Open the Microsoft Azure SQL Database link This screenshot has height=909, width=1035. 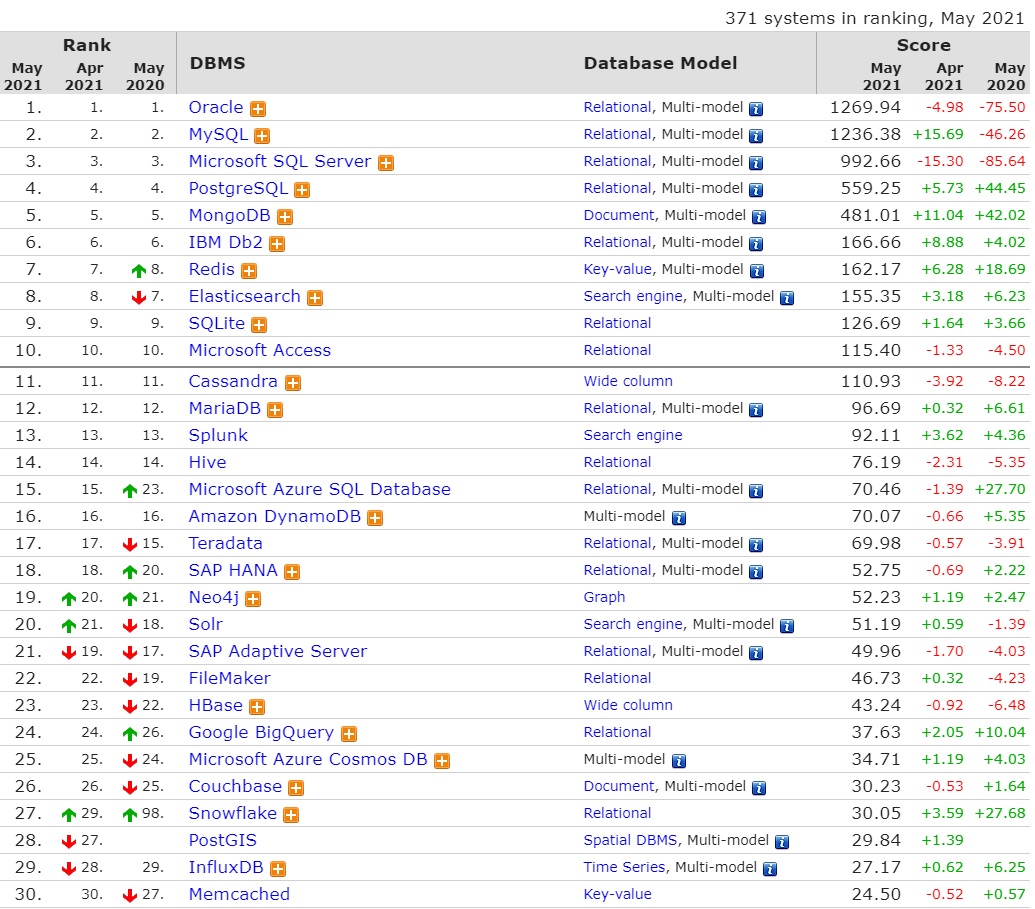pos(319,490)
